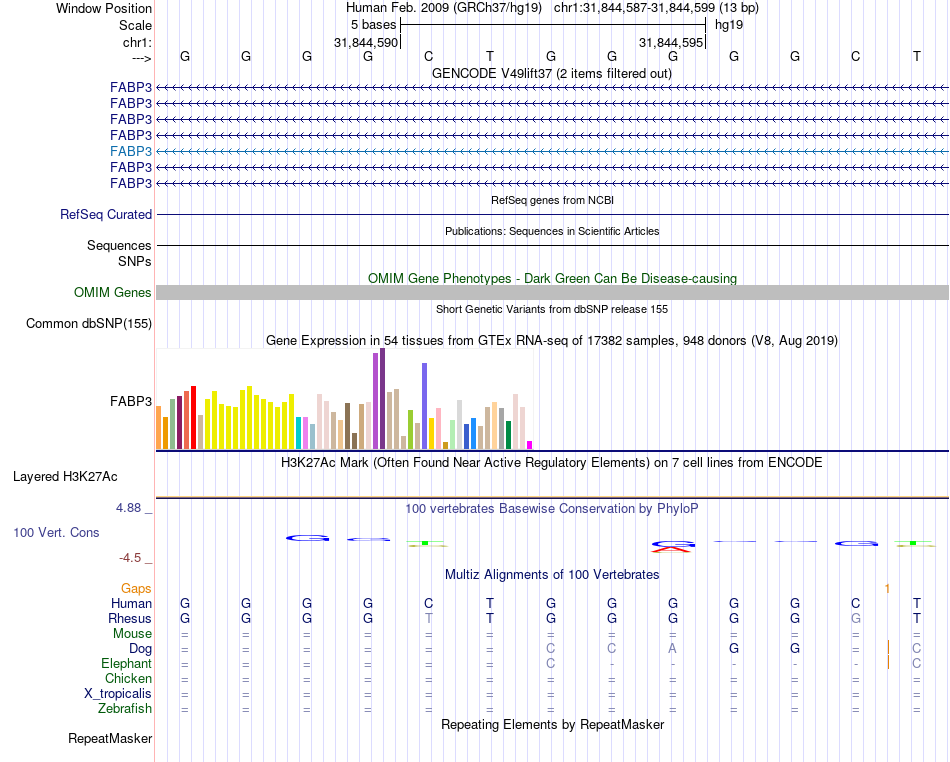Click 'Publications: Sequences in Scientific Articles' title

click(x=552, y=231)
